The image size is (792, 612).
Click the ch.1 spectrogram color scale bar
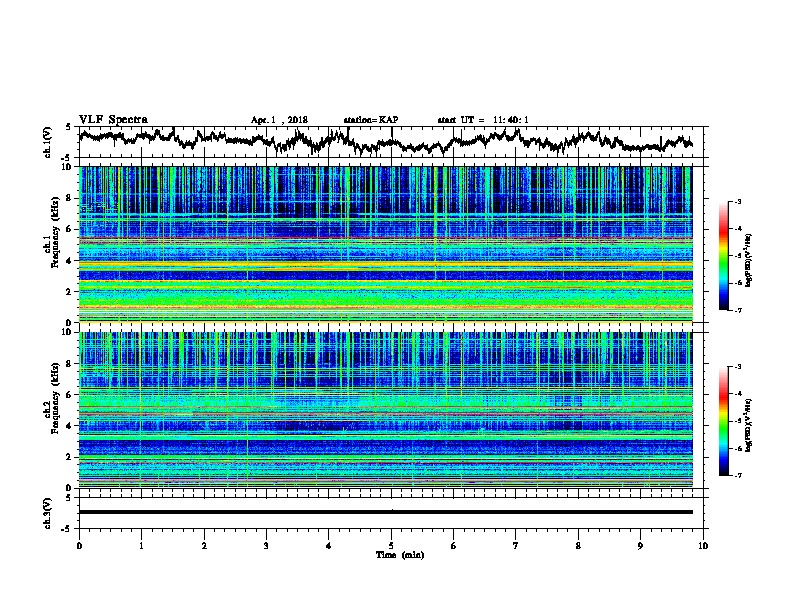[723, 256]
